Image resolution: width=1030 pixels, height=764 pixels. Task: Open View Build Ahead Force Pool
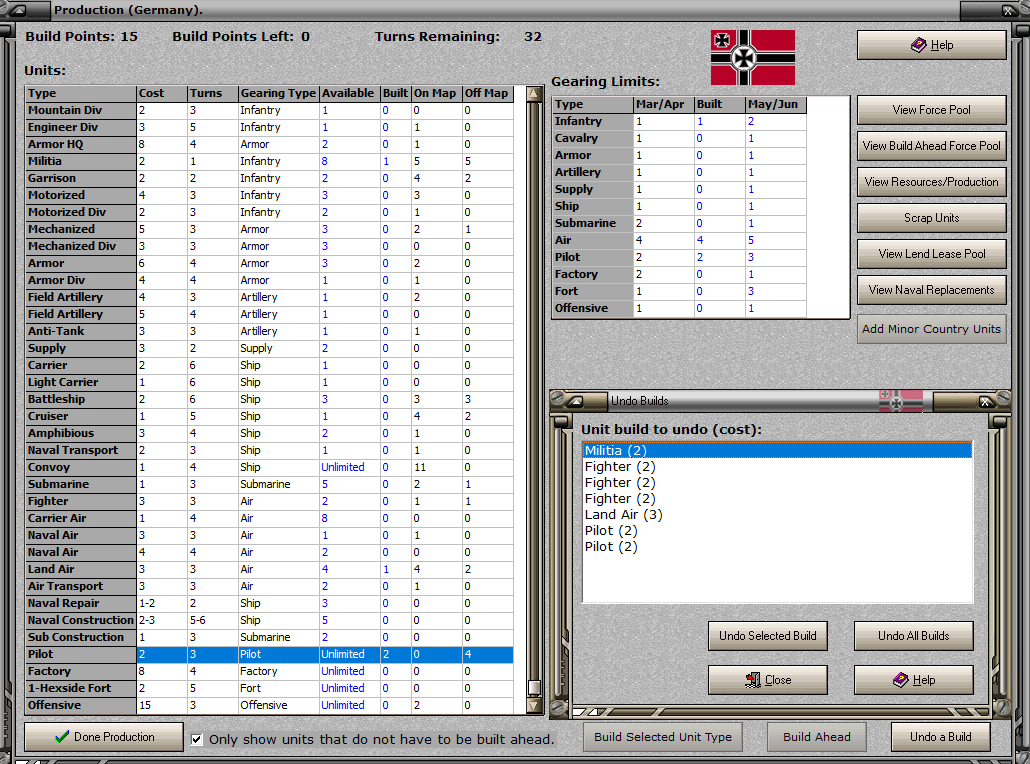931,146
